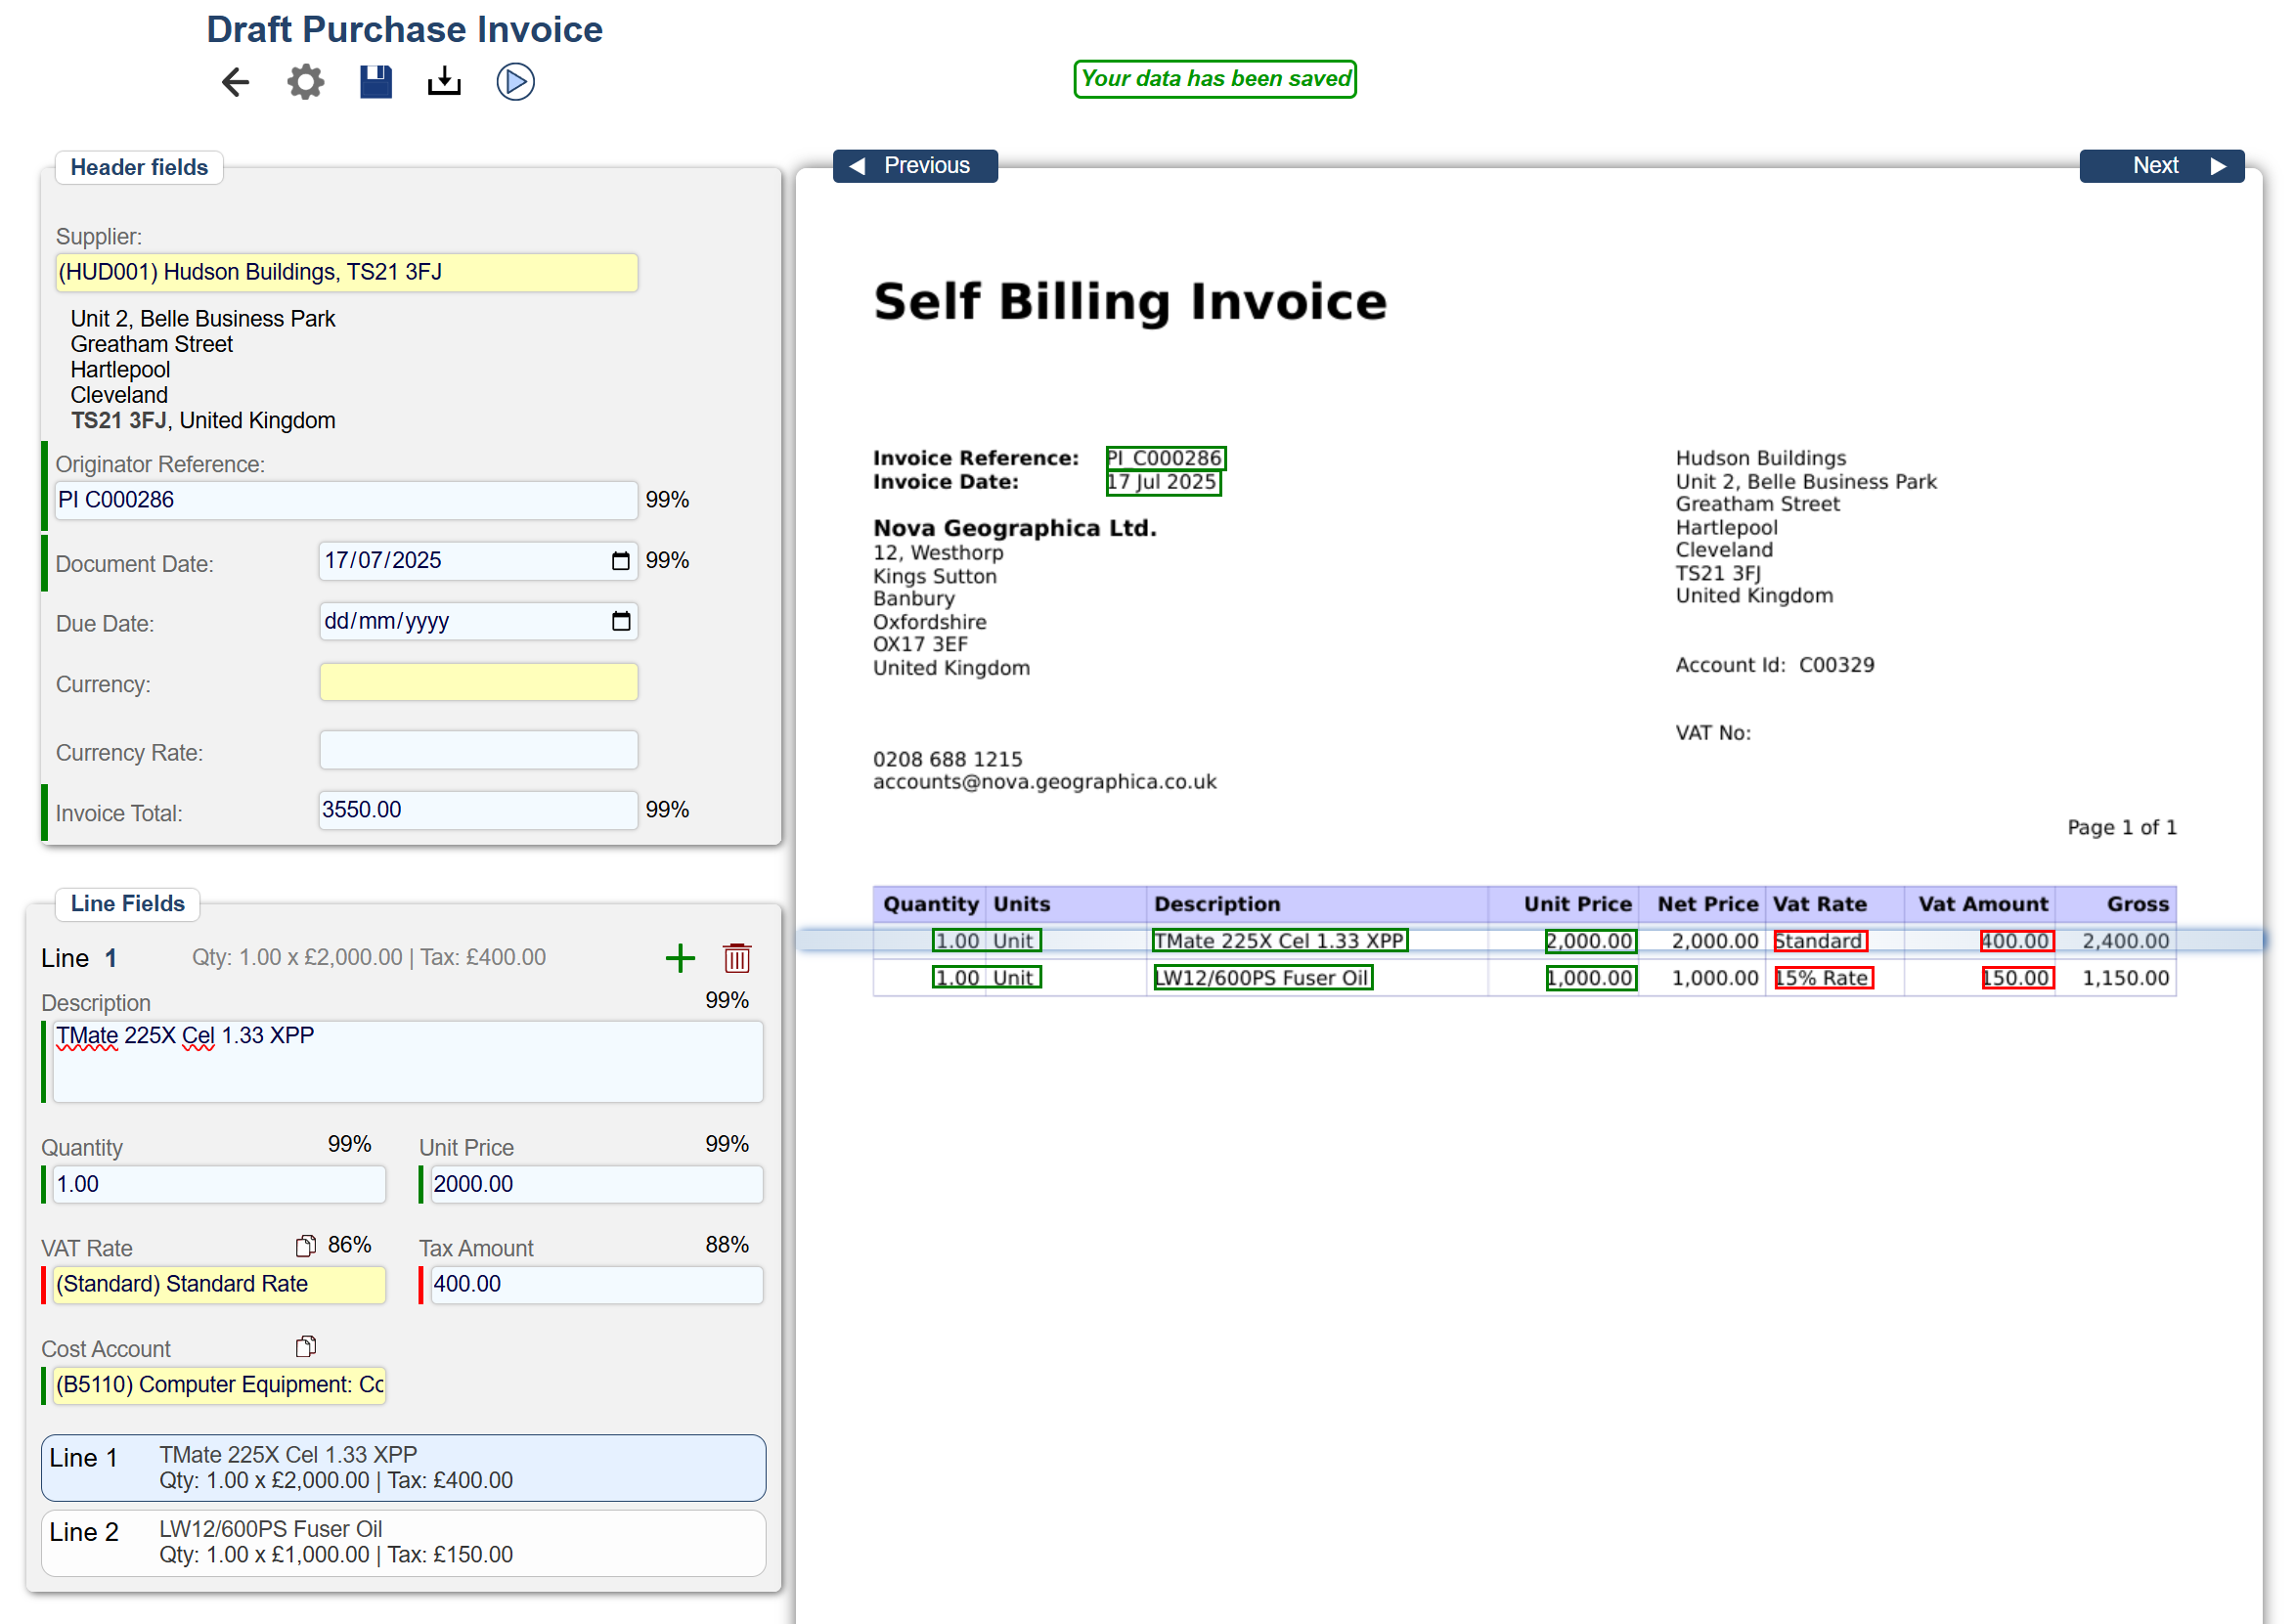The width and height of the screenshot is (2295, 1624).
Task: Click the yellow Currency field
Action: (478, 683)
